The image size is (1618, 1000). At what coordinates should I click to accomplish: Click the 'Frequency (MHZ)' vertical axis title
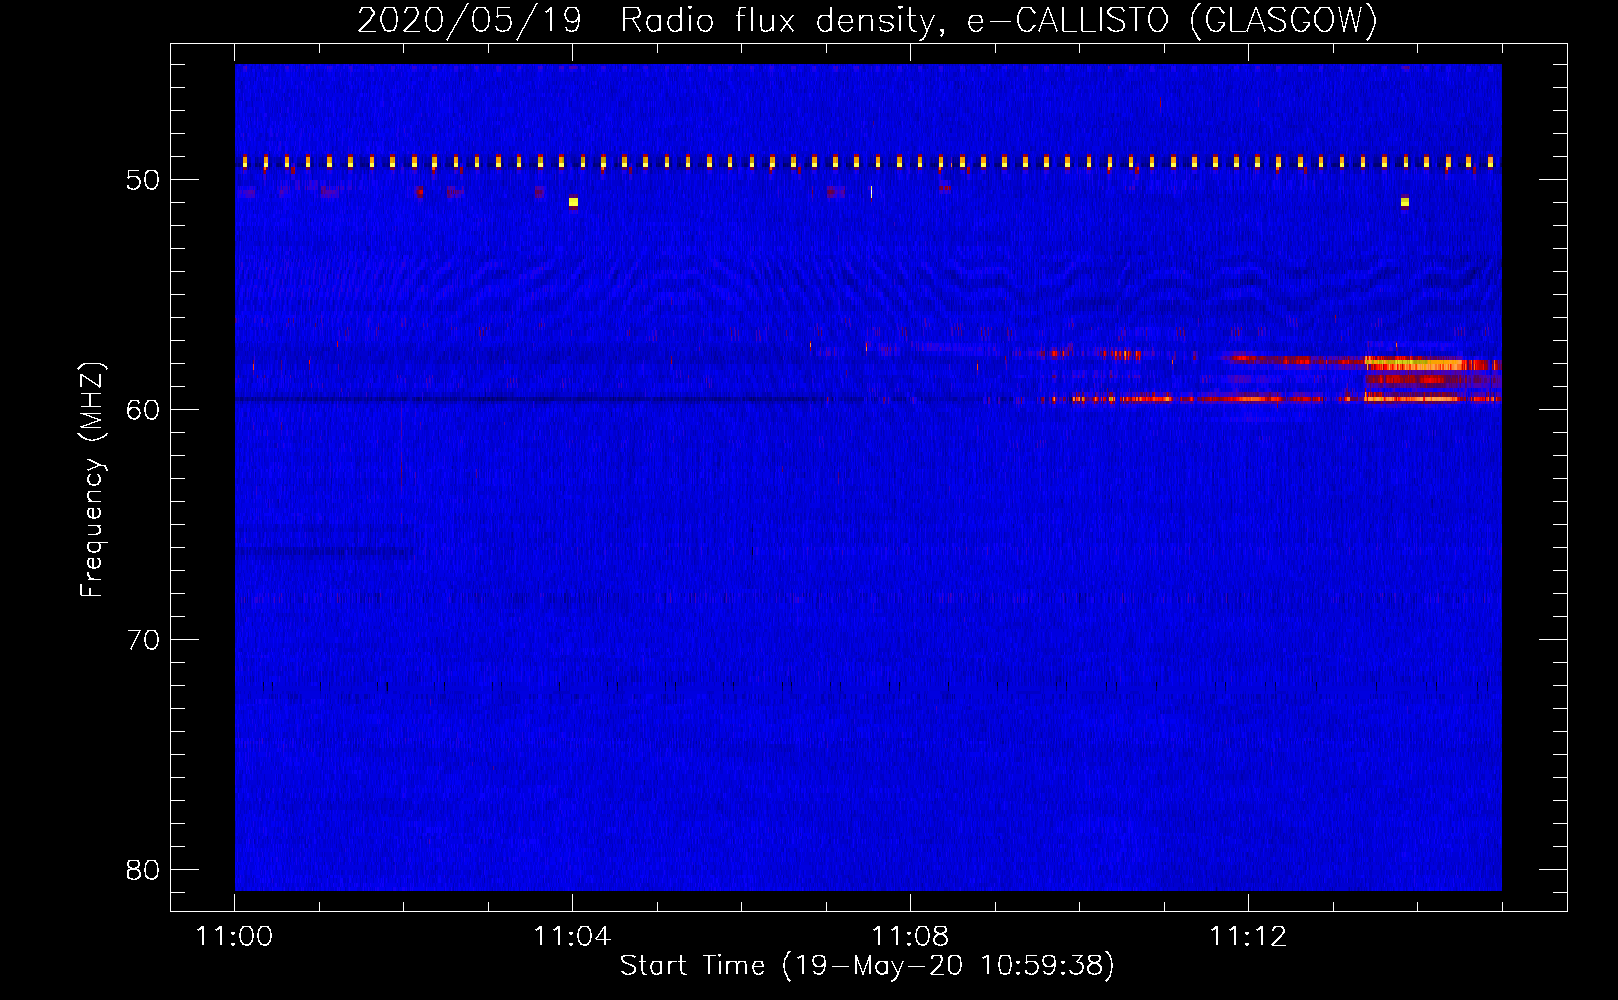(x=91, y=480)
